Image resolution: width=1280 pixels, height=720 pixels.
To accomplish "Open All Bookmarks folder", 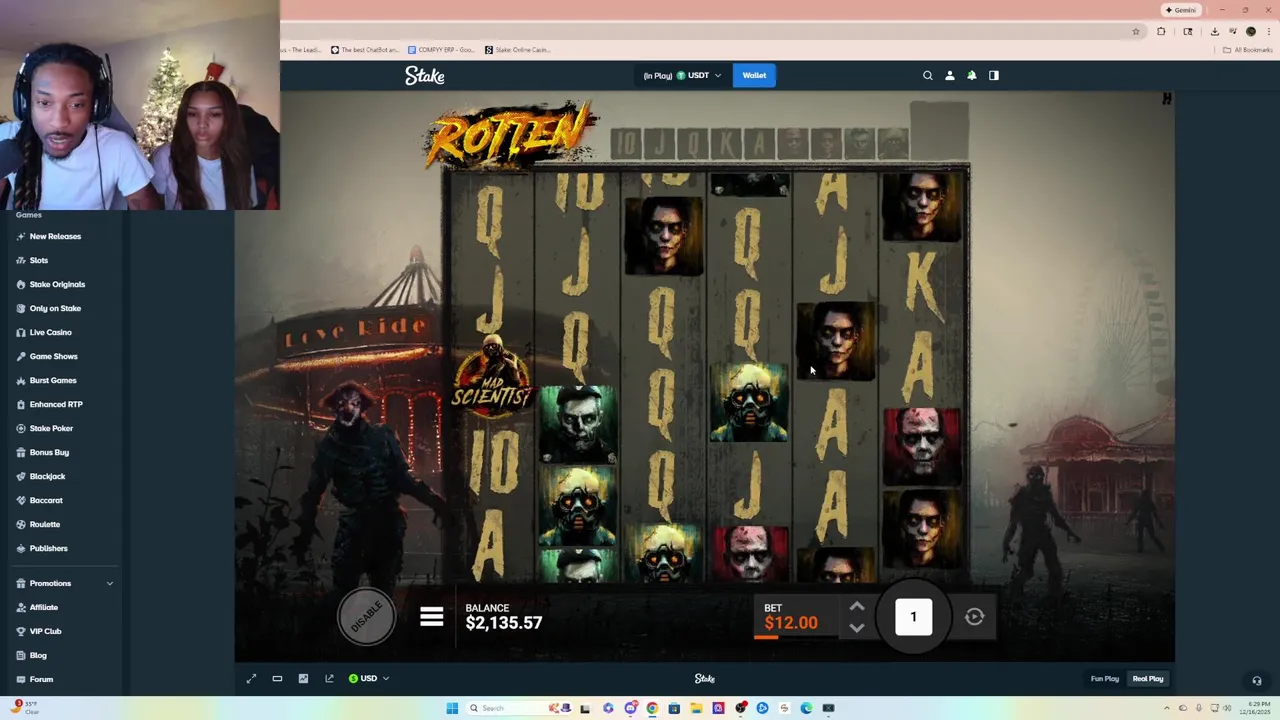I will 1246,50.
